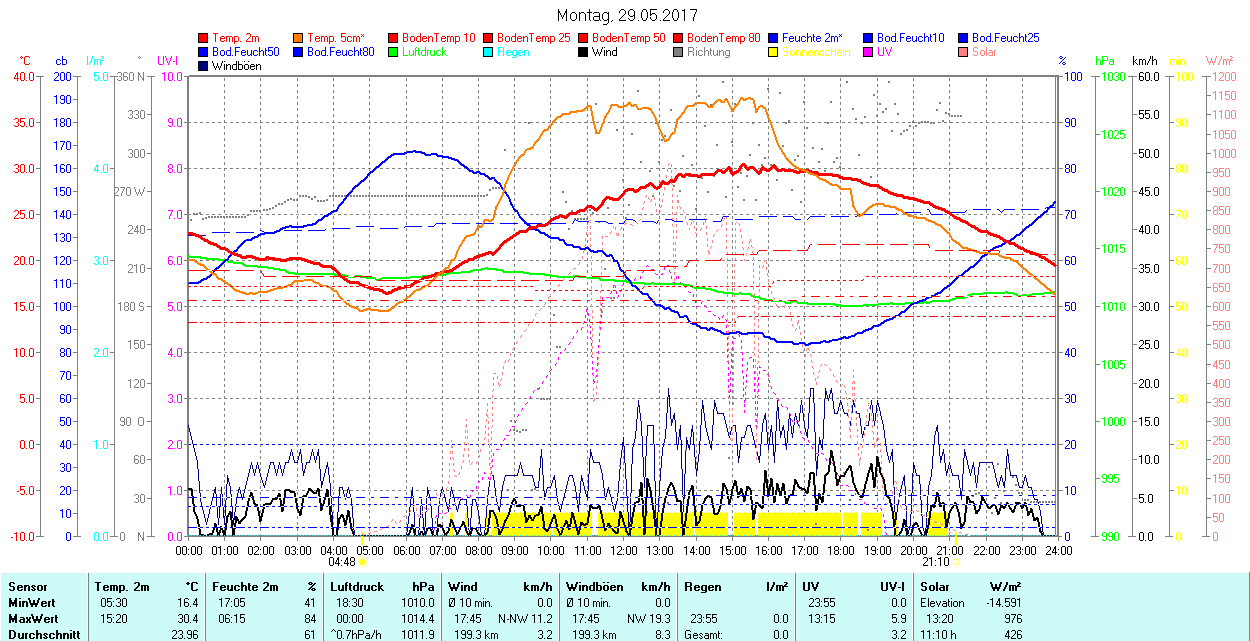This screenshot has height=641, width=1250.
Task: Click the Luftdruck column header in table
Action: 355,587
